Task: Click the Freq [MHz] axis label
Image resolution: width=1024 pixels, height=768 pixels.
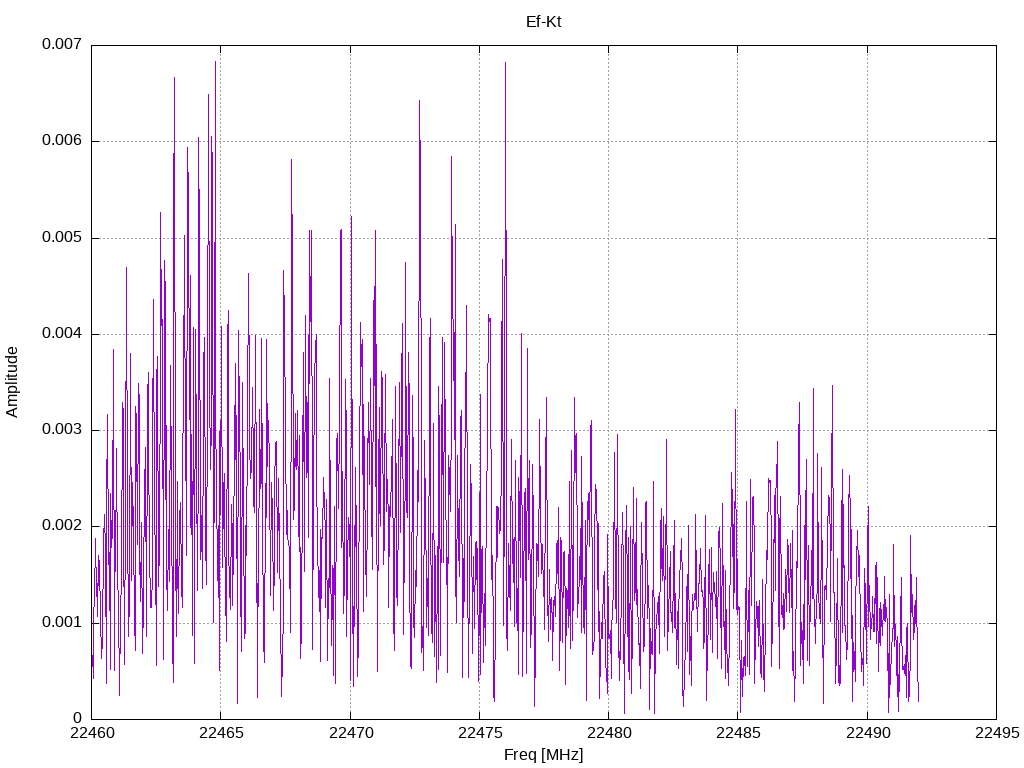Action: coord(543,755)
